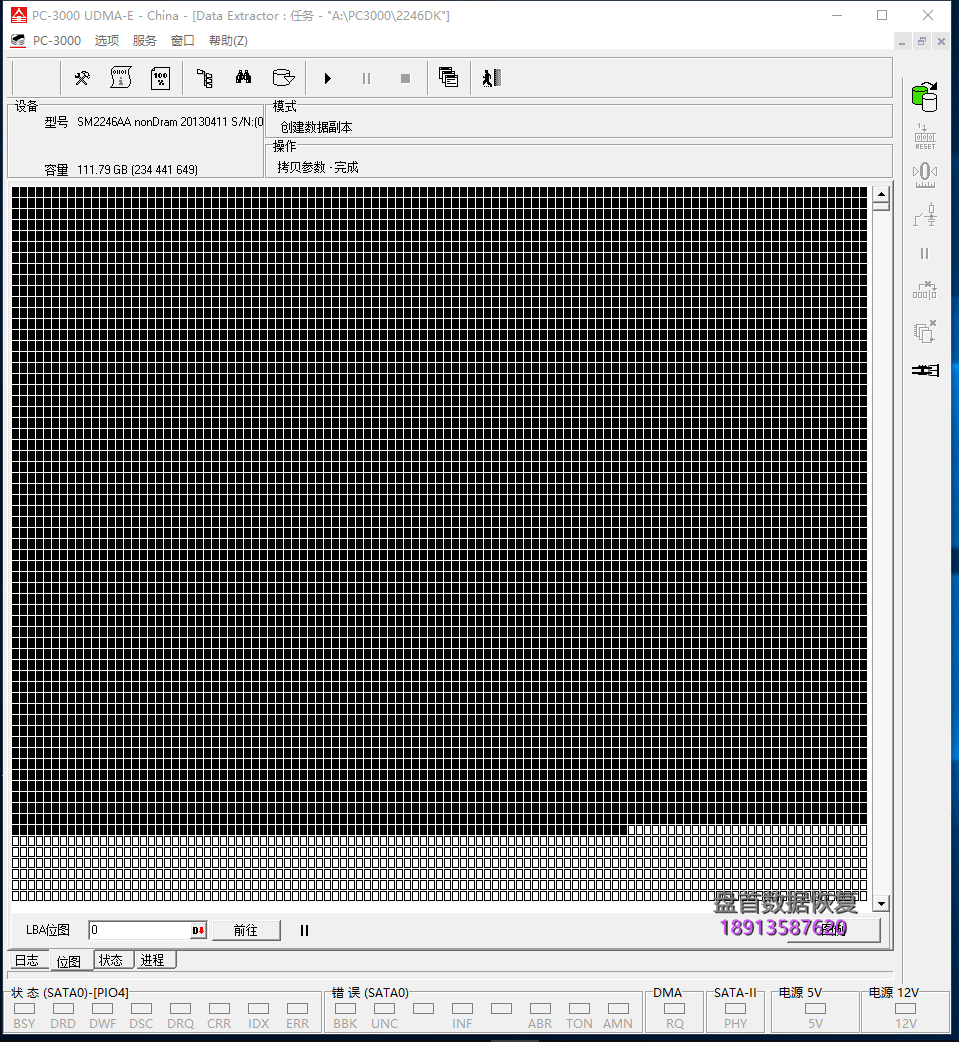Screen dimensions: 959x1042
Task: Click the sector skip sidebar icon
Action: 924,290
